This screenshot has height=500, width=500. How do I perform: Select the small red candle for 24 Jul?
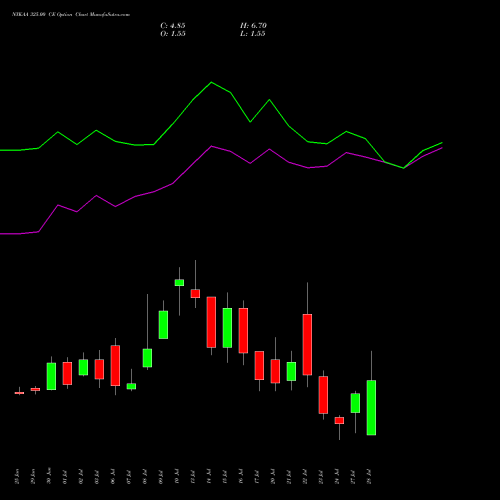point(339,420)
